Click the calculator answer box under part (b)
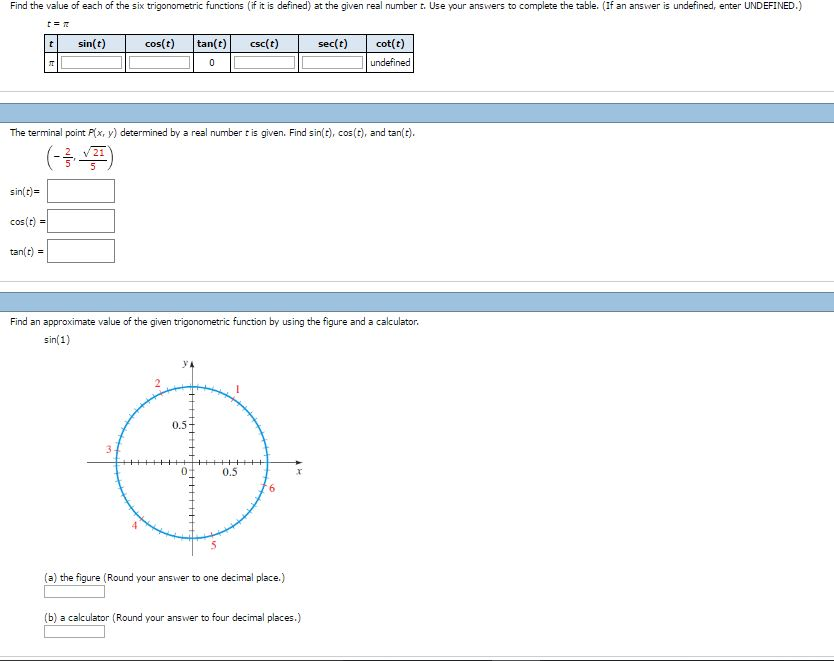The image size is (834, 661). [74, 632]
